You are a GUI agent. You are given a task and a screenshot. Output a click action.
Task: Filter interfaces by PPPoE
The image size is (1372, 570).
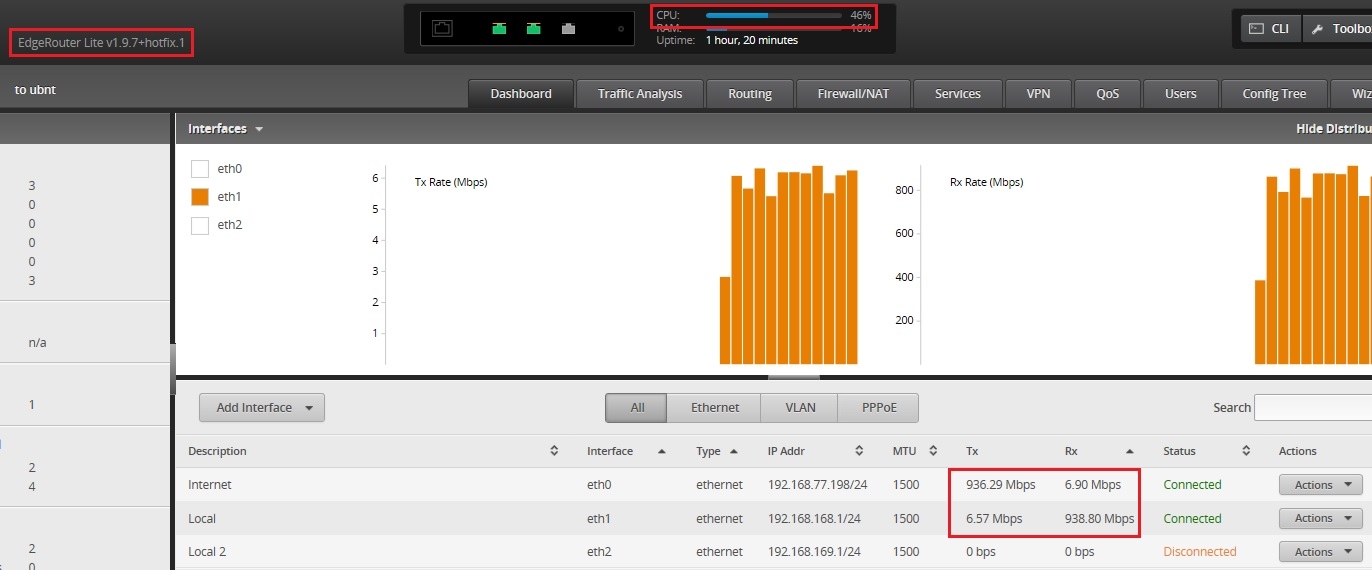tap(878, 407)
